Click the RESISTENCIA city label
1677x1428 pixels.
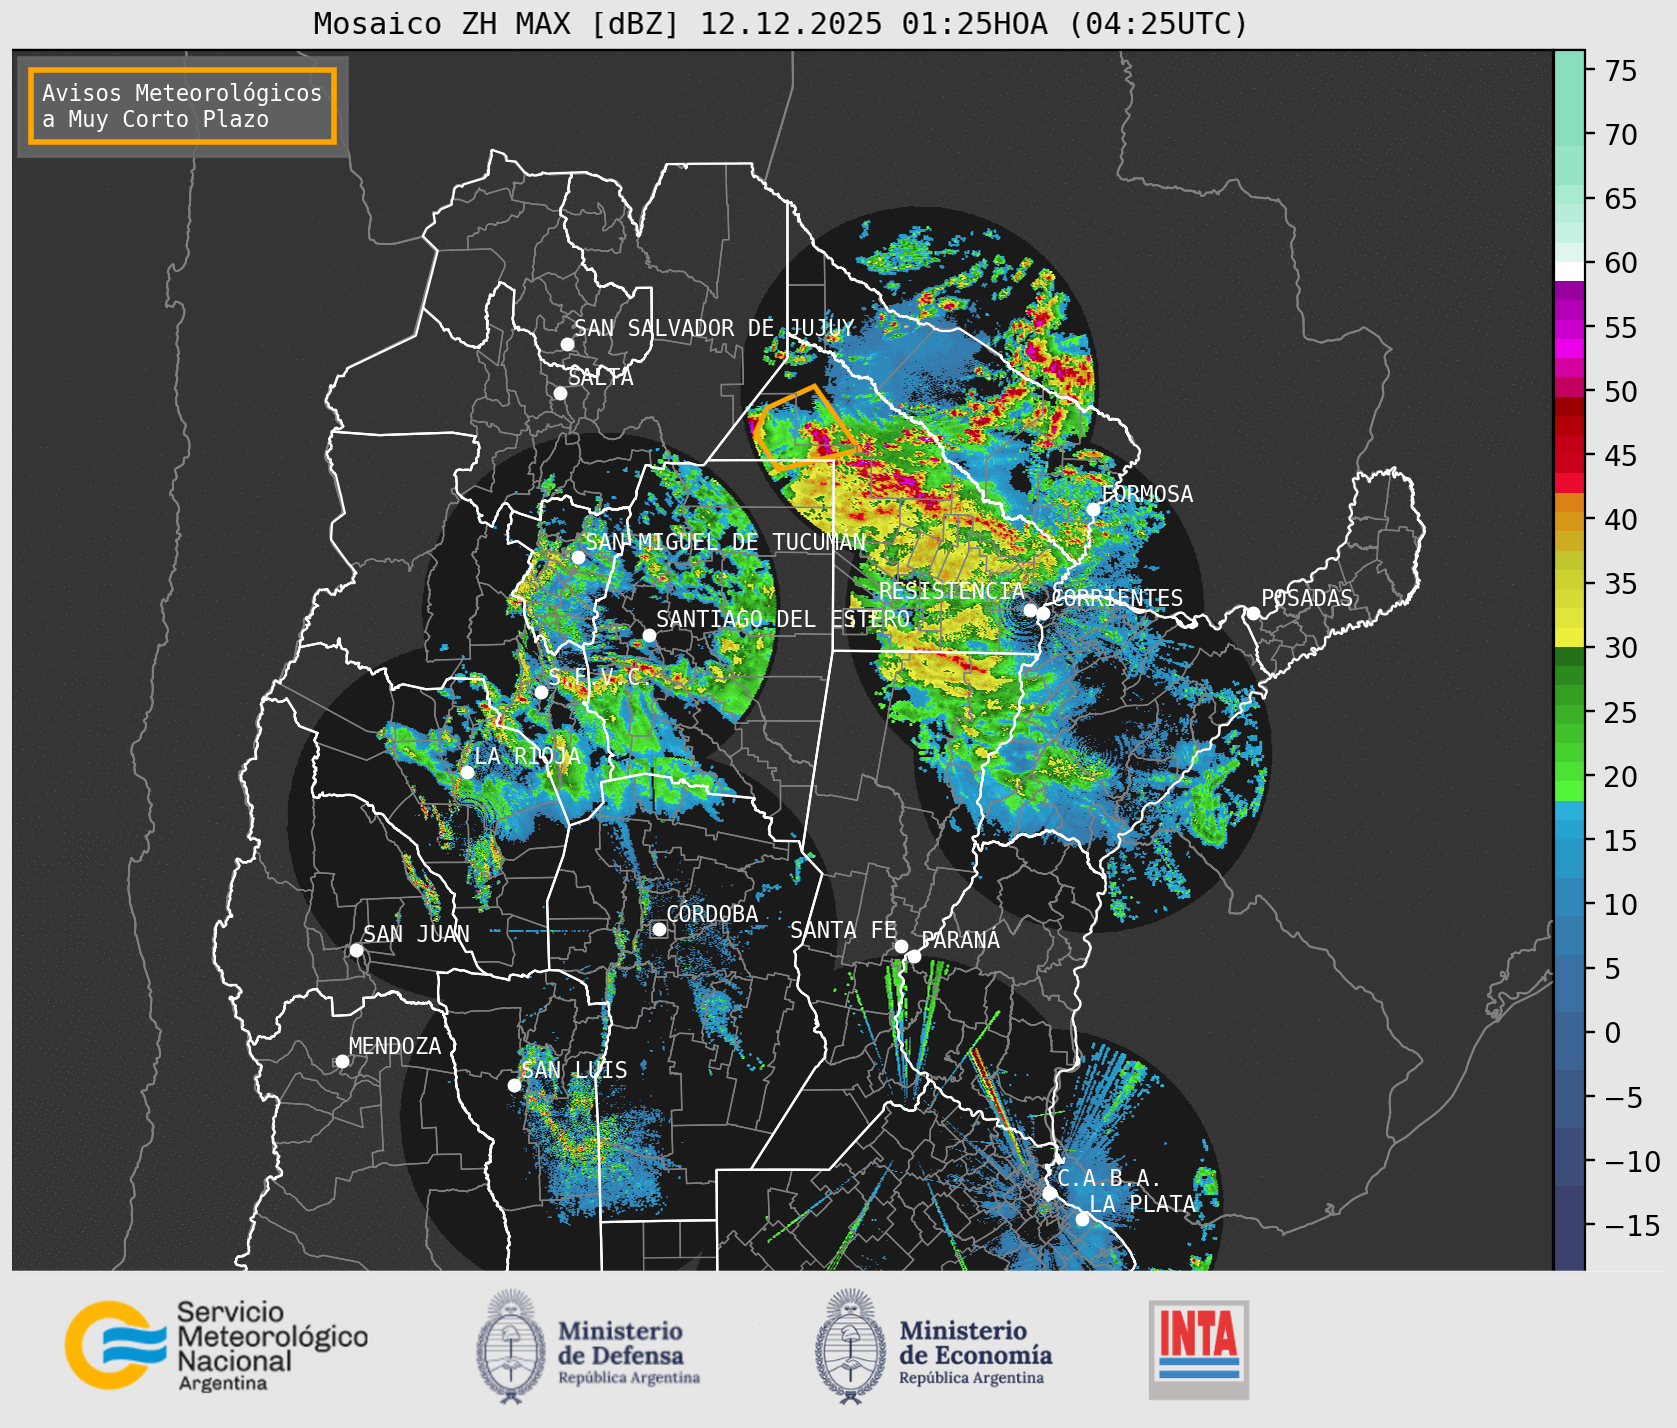click(x=952, y=591)
